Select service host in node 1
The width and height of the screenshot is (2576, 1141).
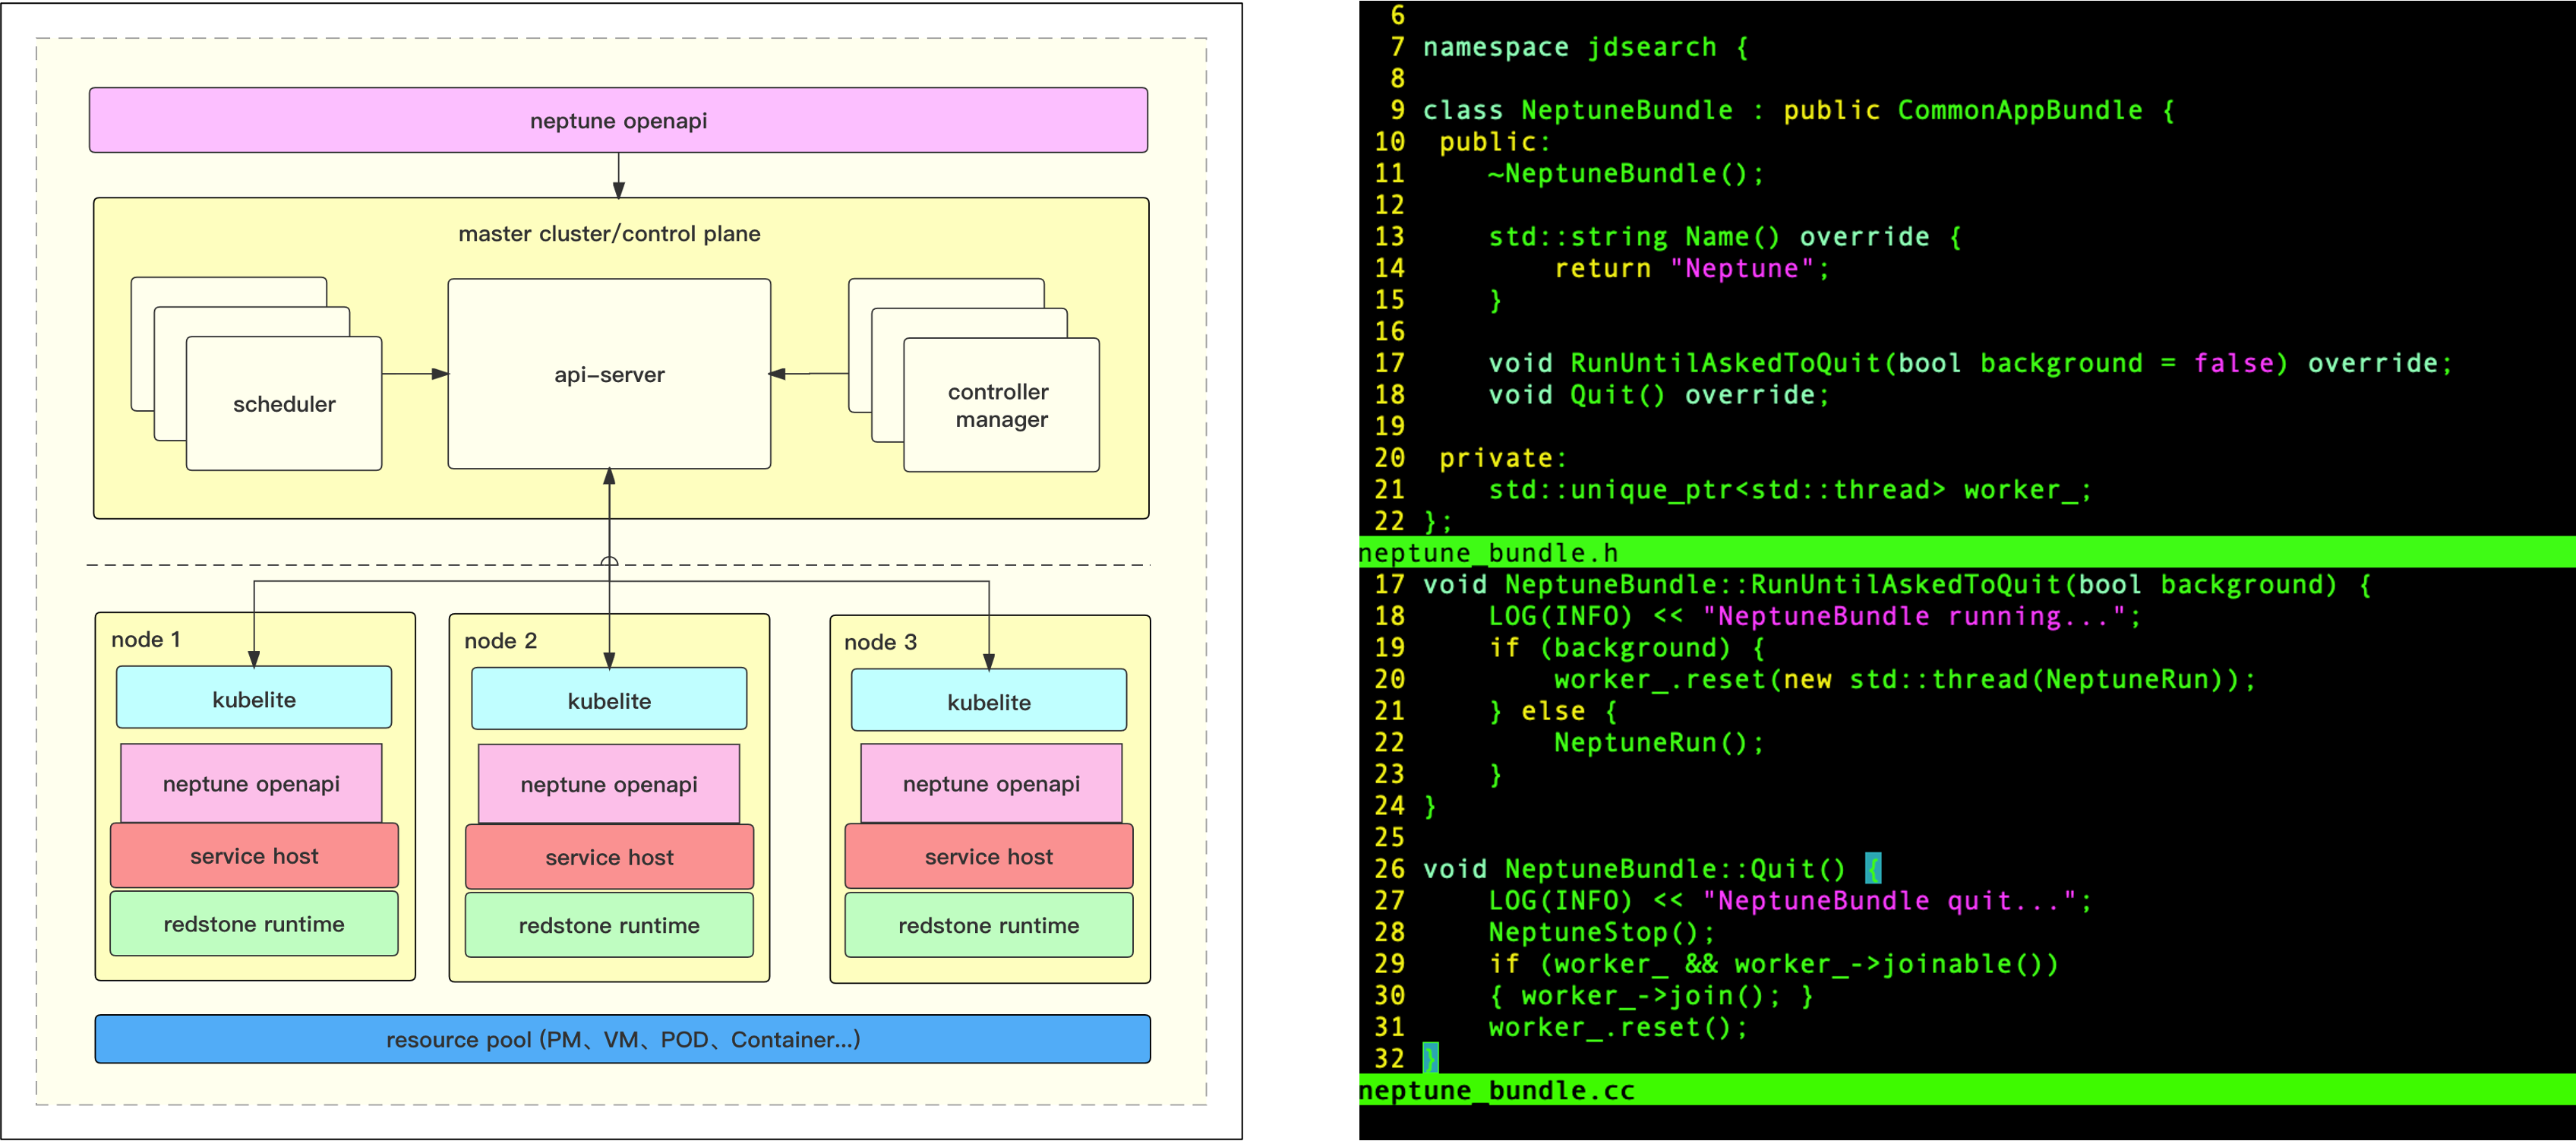coord(254,856)
